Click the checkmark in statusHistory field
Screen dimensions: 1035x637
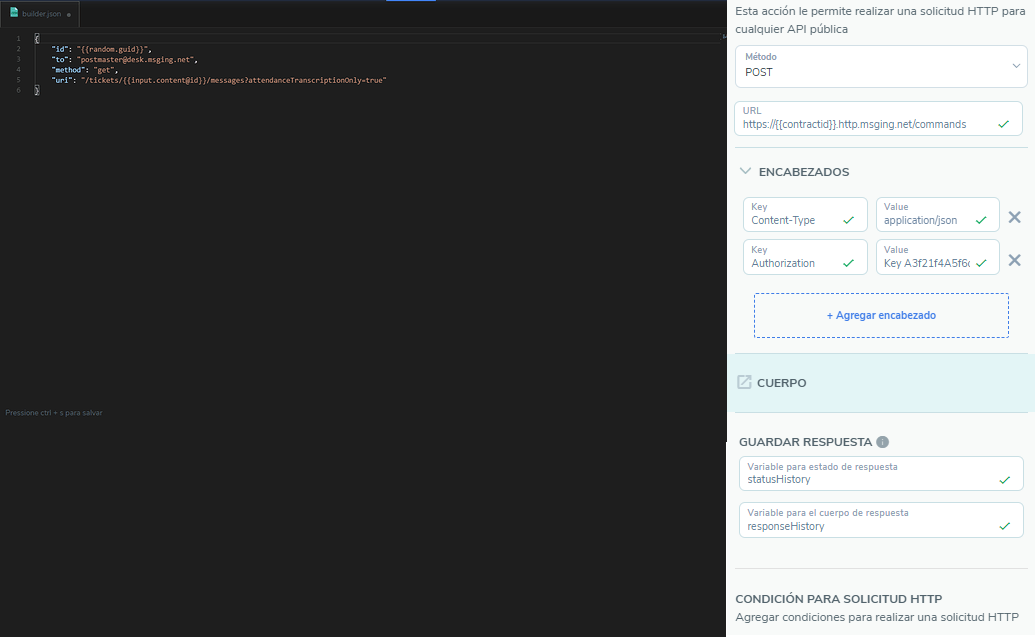(x=1005, y=480)
